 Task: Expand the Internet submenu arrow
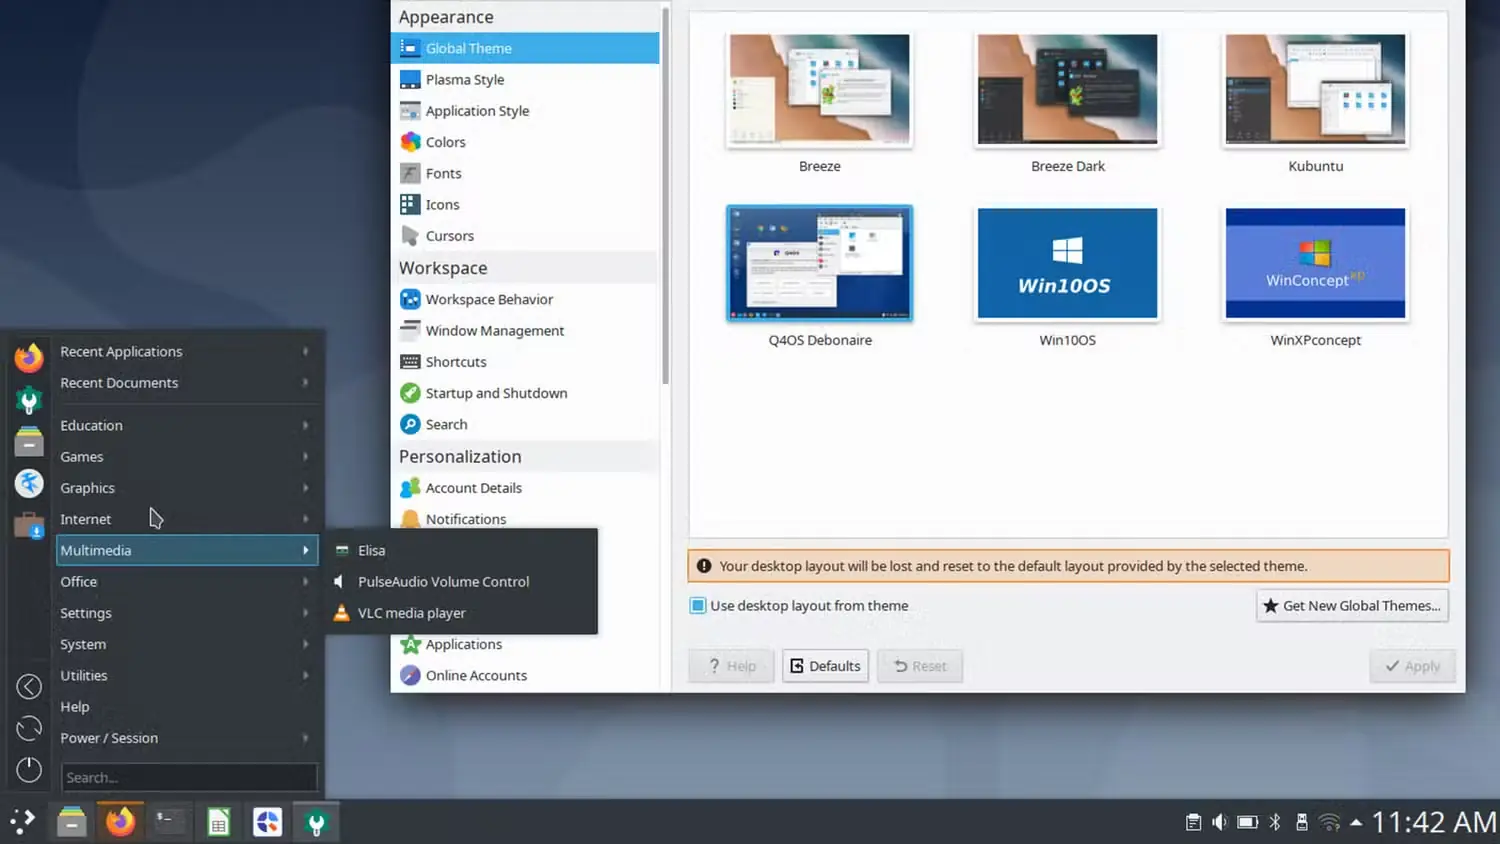pos(306,519)
